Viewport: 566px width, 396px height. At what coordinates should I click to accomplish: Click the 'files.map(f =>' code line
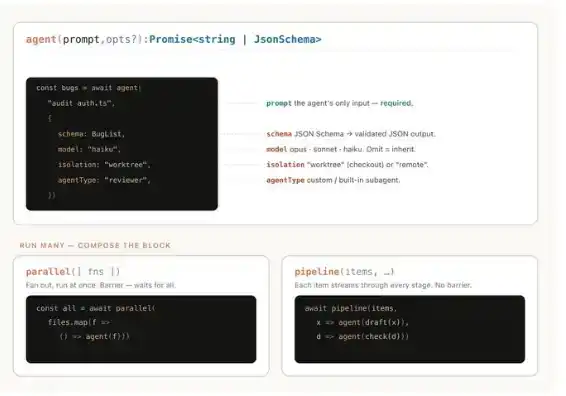(79, 322)
